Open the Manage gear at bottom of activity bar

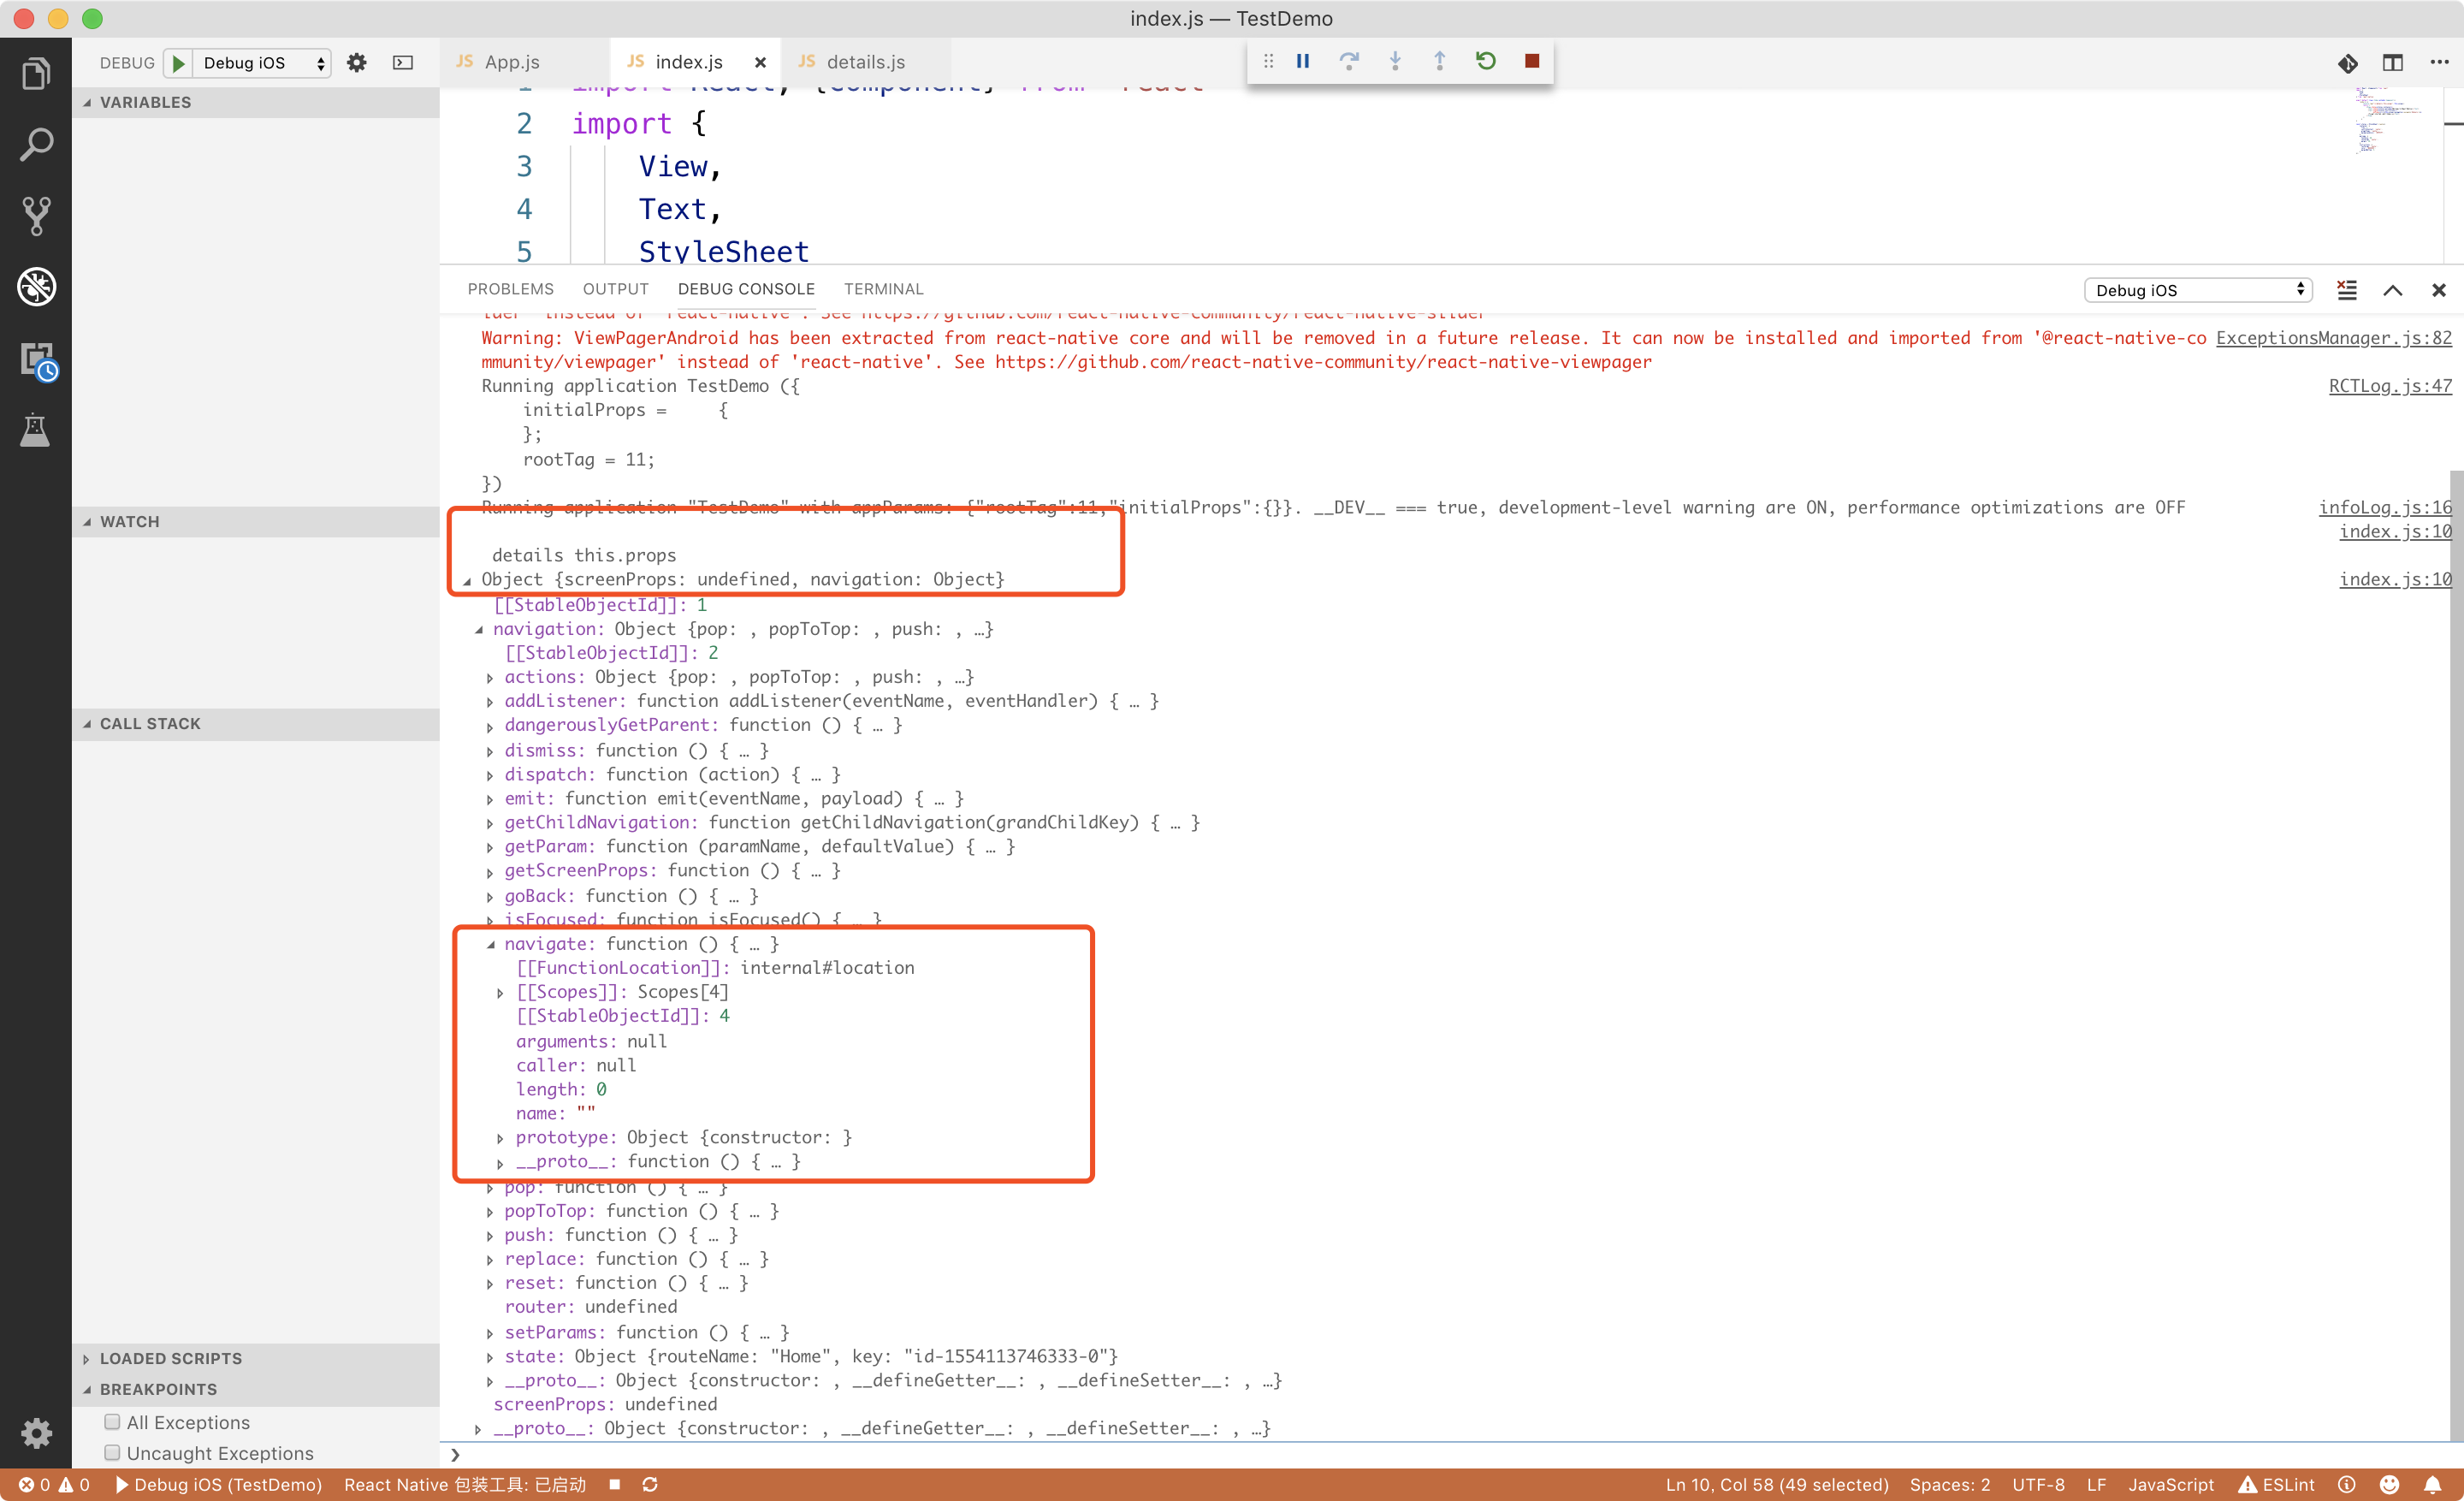coord(36,1432)
